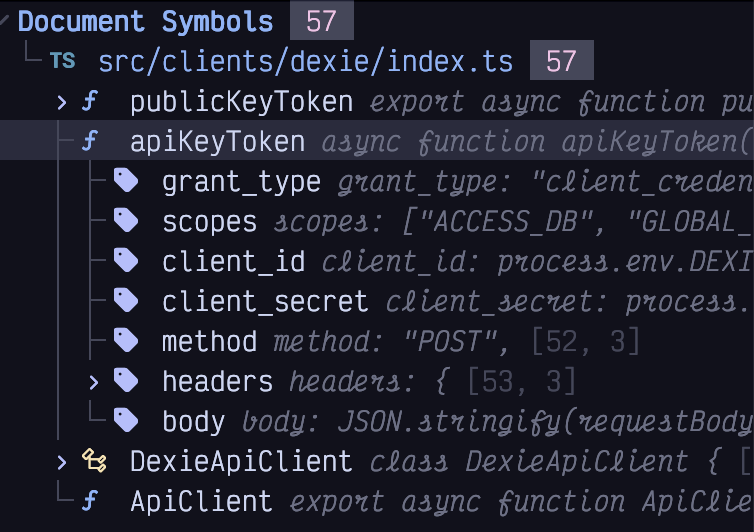Click the 'class DexieApiClient {' detail text
The width and height of the screenshot is (754, 532).
tap(546, 462)
